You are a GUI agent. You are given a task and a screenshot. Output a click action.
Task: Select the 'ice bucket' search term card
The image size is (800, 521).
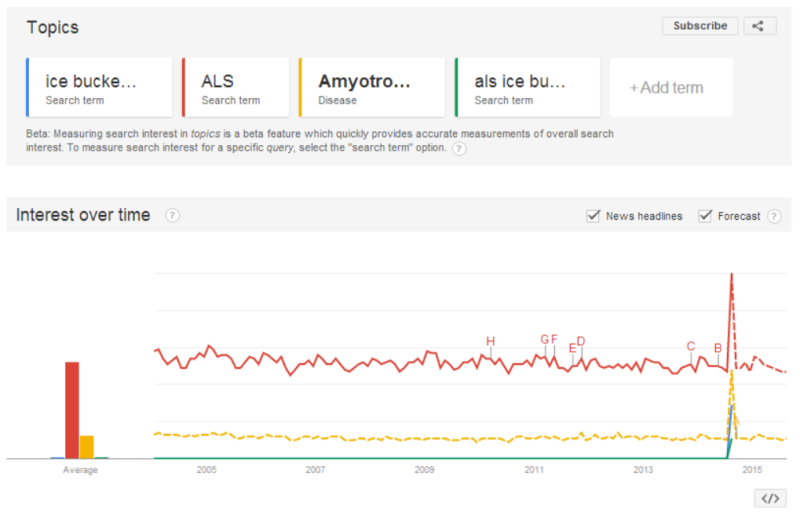pos(99,88)
